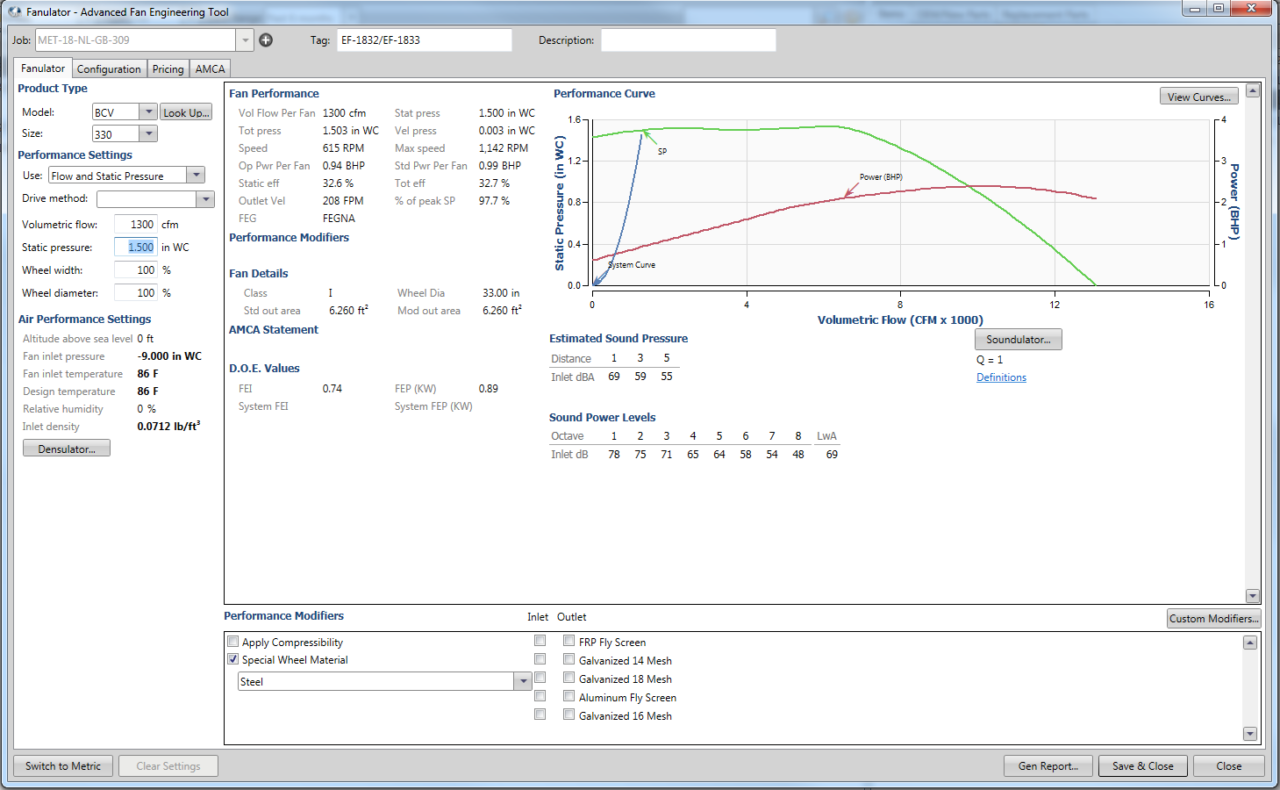Open the AMCA tab
1280x790 pixels.
(209, 68)
